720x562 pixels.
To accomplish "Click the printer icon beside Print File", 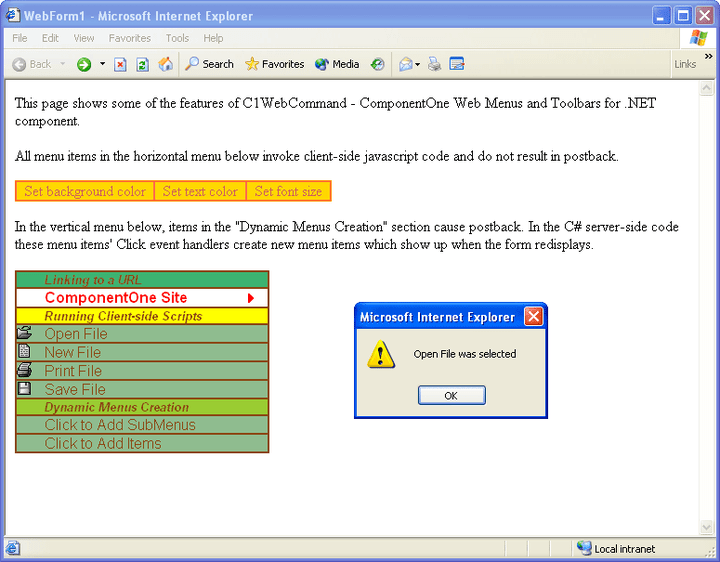I will pyautogui.click(x=24, y=370).
